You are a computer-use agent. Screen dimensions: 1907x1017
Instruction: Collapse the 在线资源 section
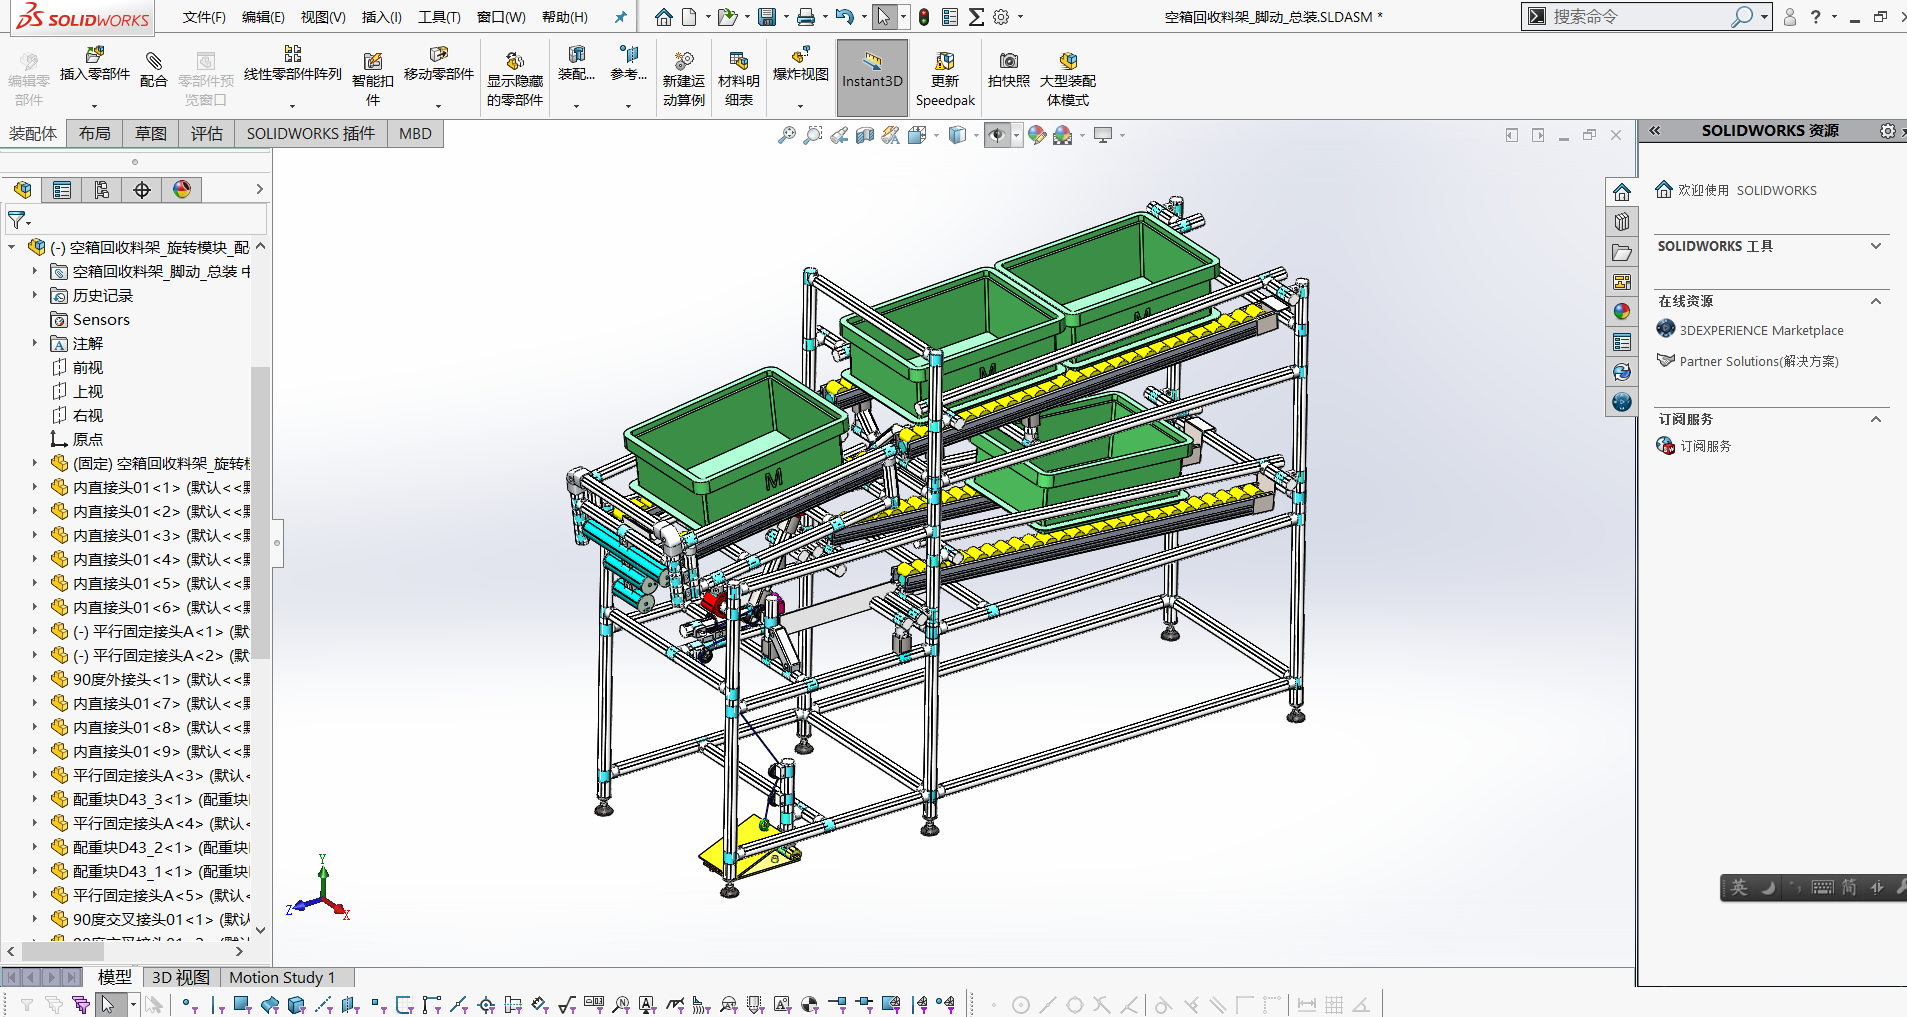click(1876, 301)
